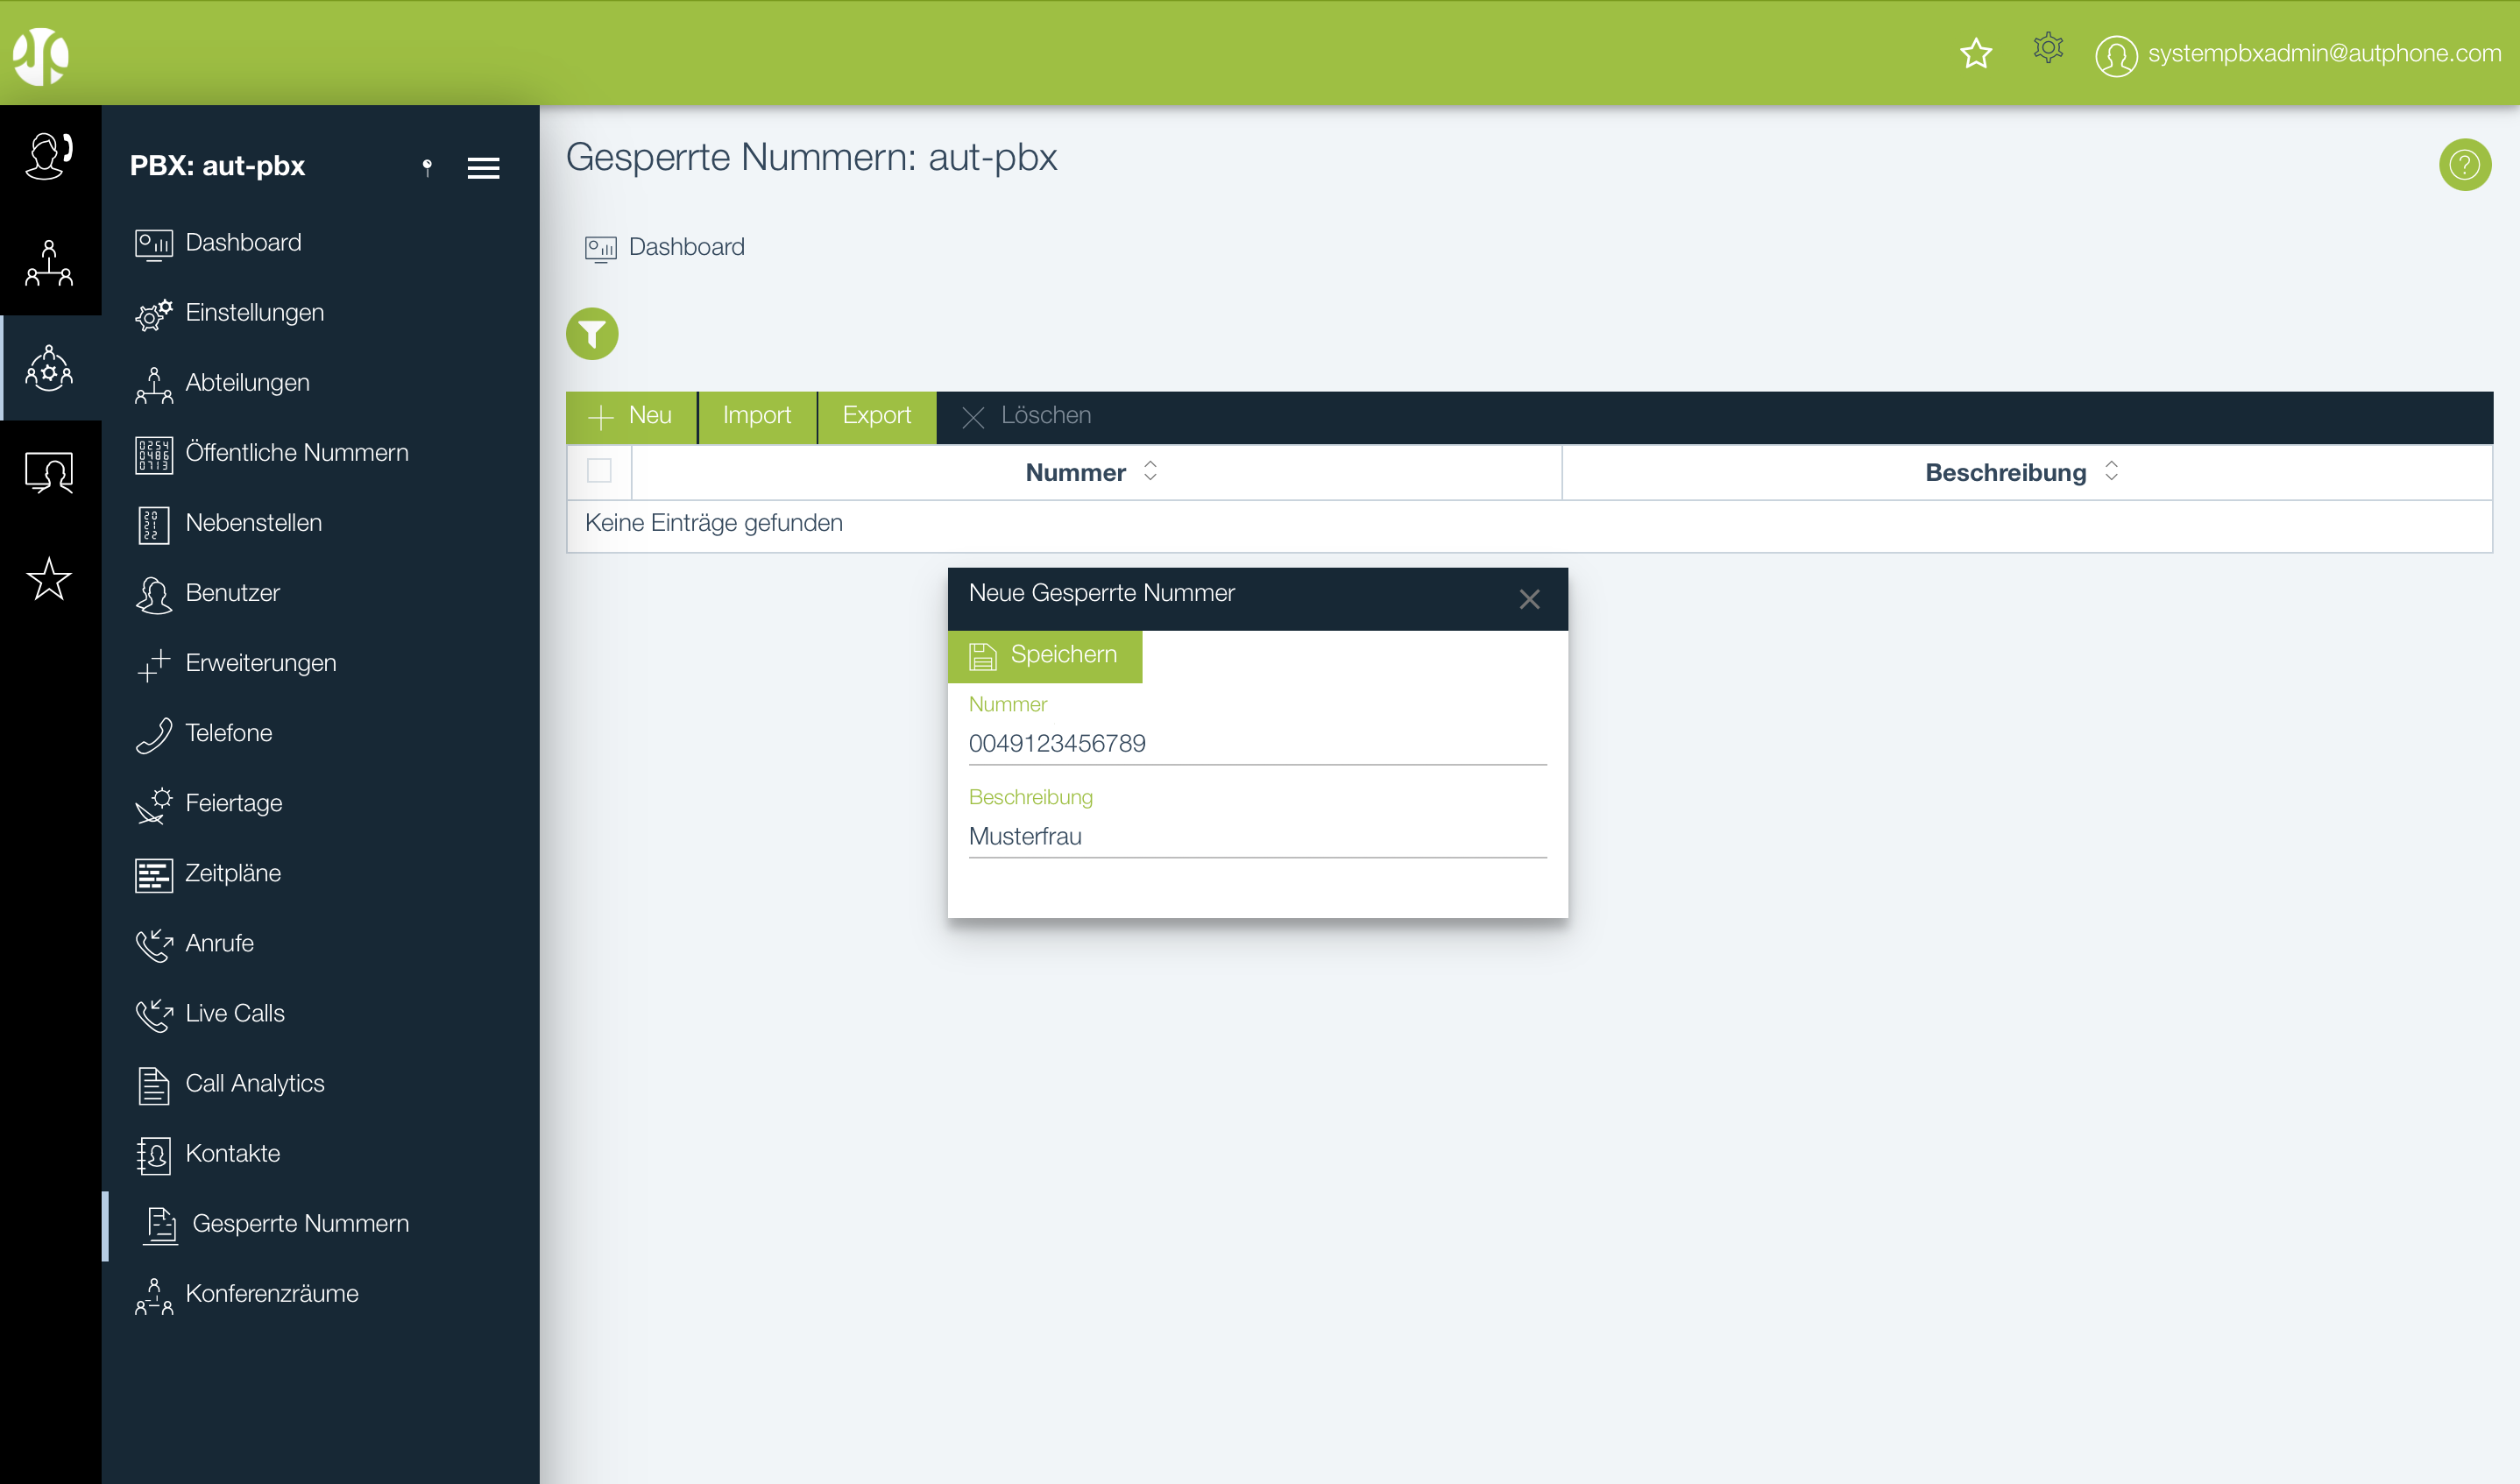Click the green filter funnel icon

click(x=592, y=333)
